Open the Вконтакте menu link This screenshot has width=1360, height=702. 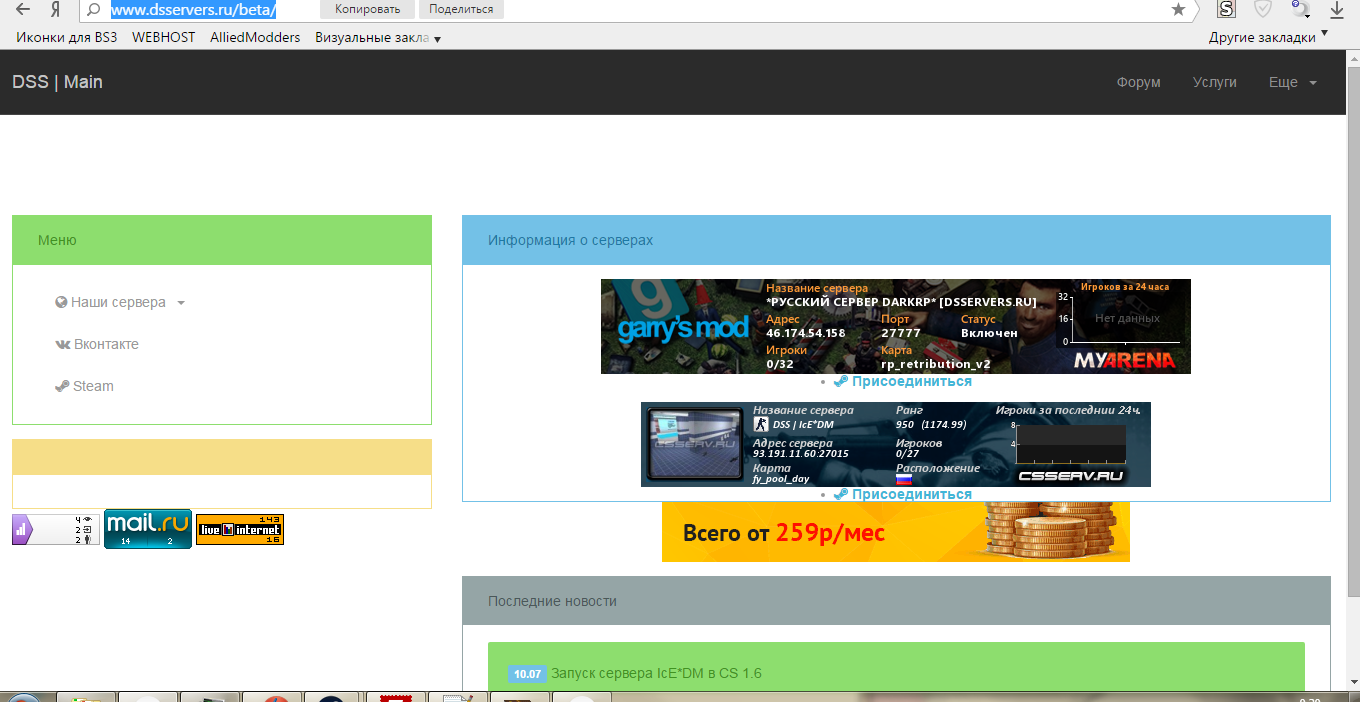tap(97, 344)
